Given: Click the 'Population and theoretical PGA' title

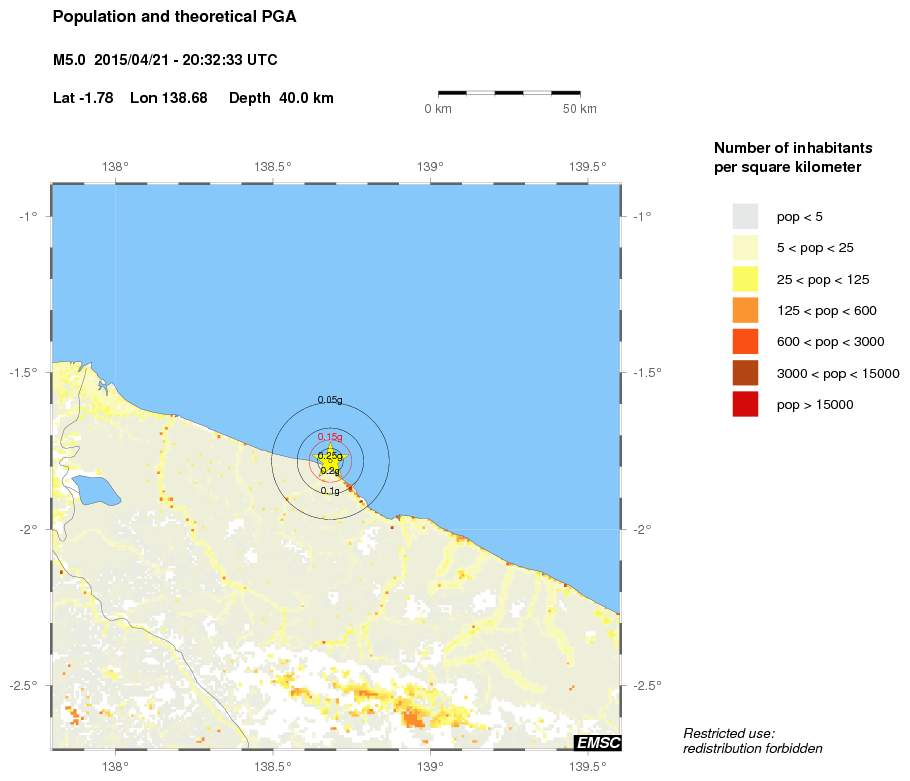Looking at the screenshot, I should [x=174, y=17].
